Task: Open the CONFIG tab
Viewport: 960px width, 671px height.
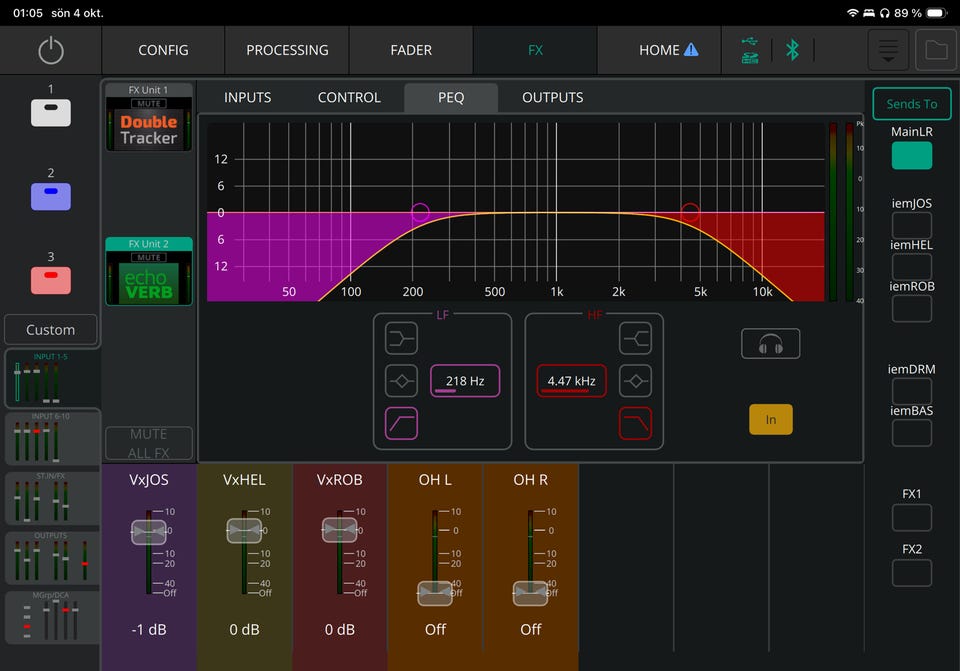Action: coord(163,50)
